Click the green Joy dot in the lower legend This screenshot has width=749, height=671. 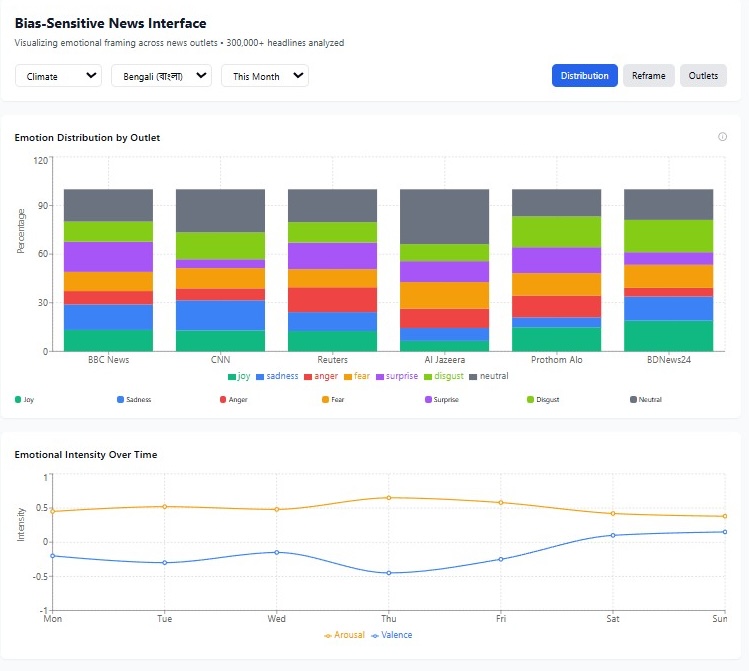point(18,399)
